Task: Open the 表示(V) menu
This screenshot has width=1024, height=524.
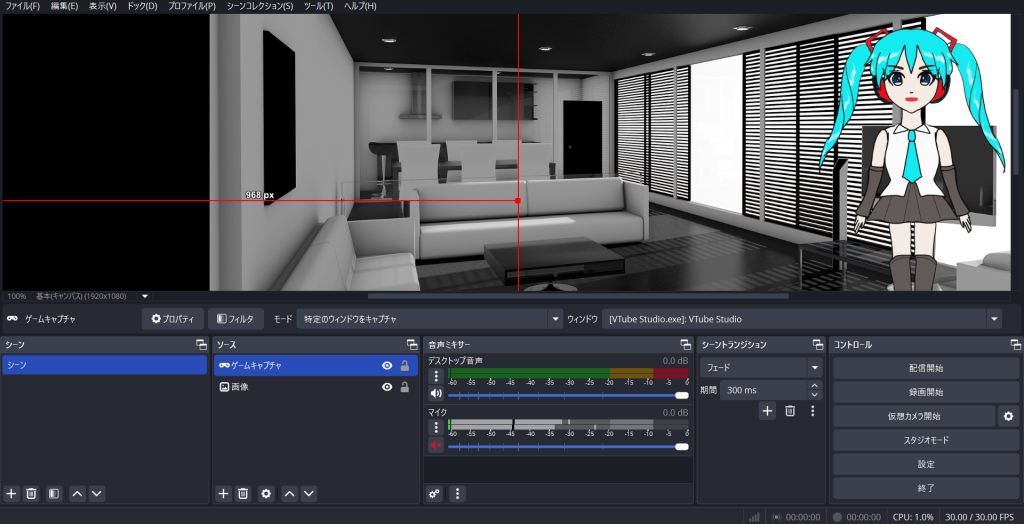Action: tap(103, 6)
